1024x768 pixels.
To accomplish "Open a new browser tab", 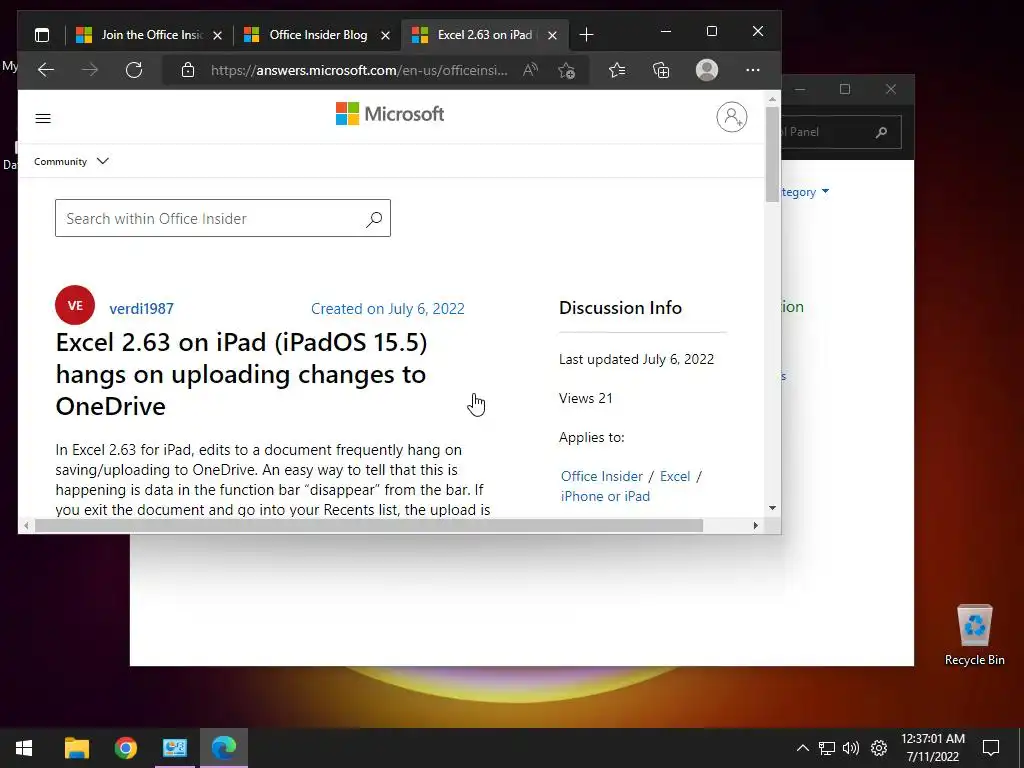I will tap(586, 35).
